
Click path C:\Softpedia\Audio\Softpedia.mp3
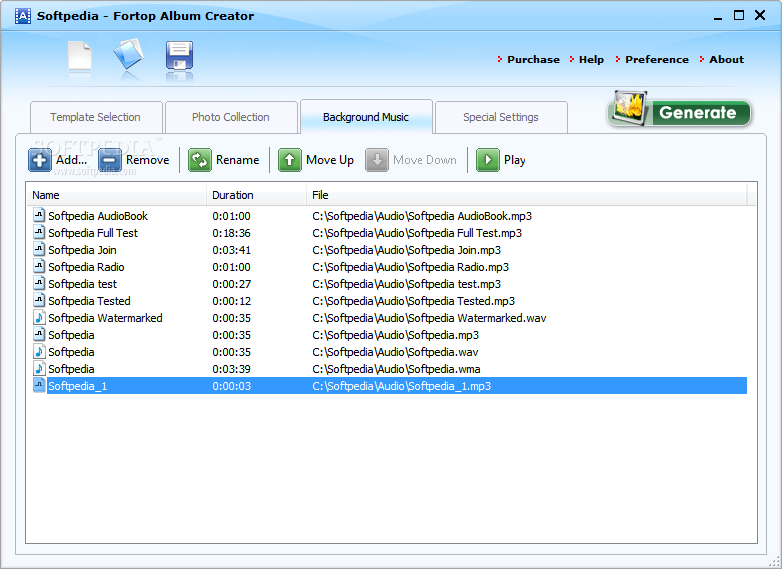395,335
